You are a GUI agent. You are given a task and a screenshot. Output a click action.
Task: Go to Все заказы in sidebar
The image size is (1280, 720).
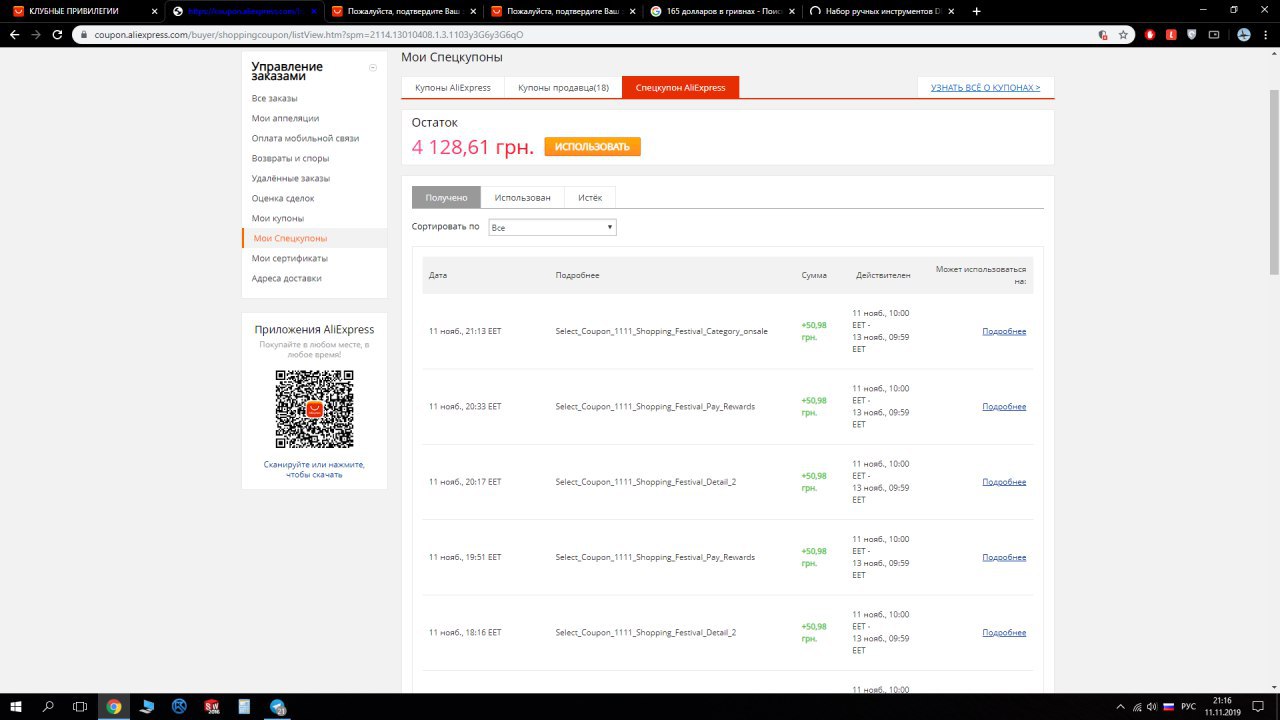pyautogui.click(x=275, y=98)
